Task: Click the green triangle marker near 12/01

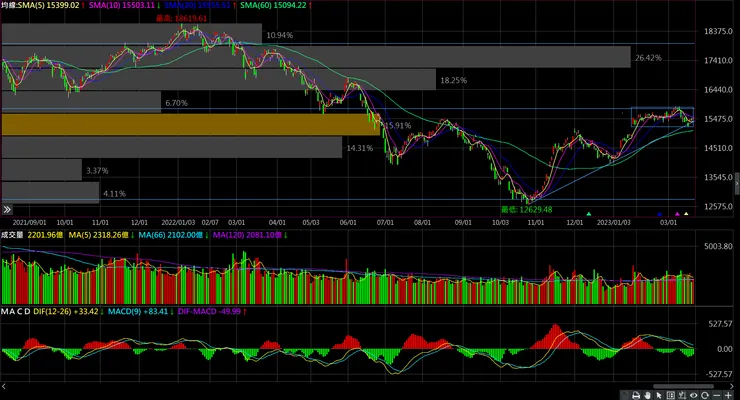Action: point(589,214)
